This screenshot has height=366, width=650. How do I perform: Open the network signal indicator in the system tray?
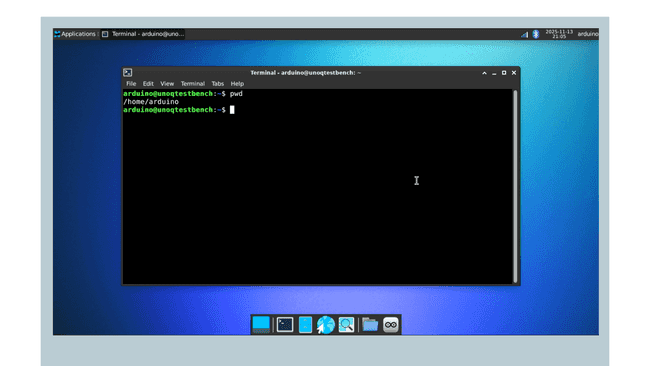(524, 34)
